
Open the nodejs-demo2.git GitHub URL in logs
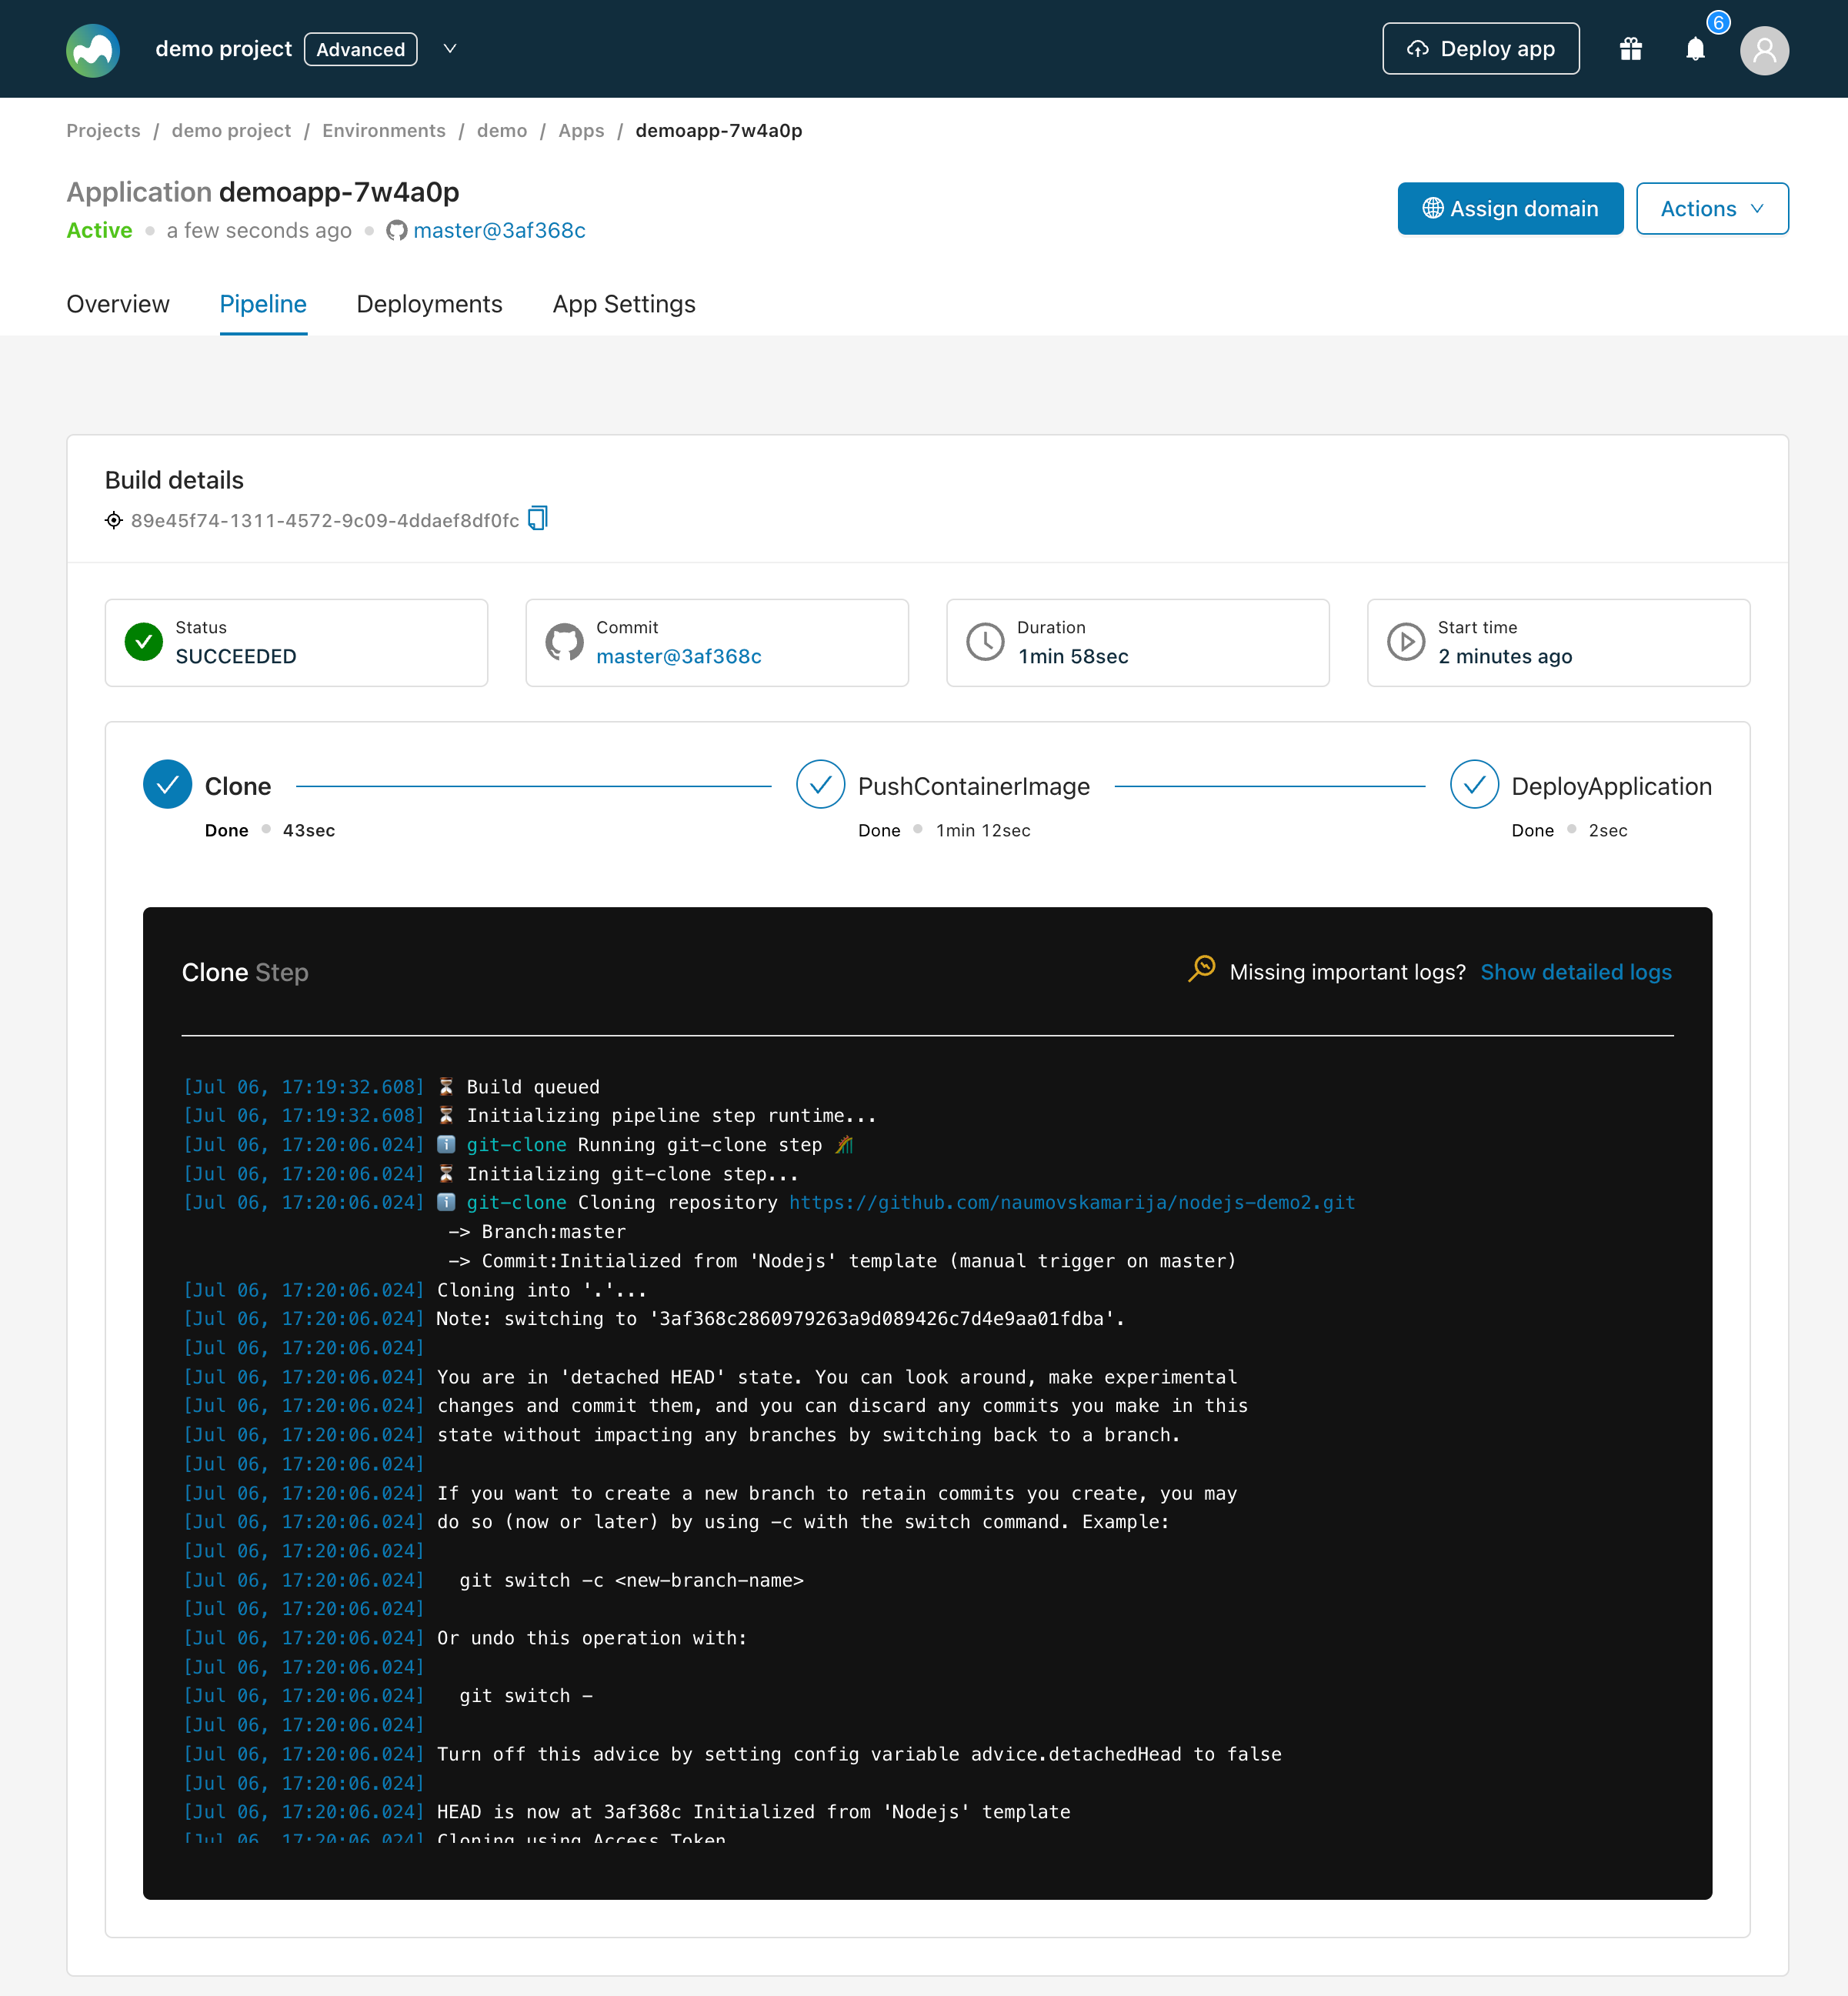(1072, 1203)
